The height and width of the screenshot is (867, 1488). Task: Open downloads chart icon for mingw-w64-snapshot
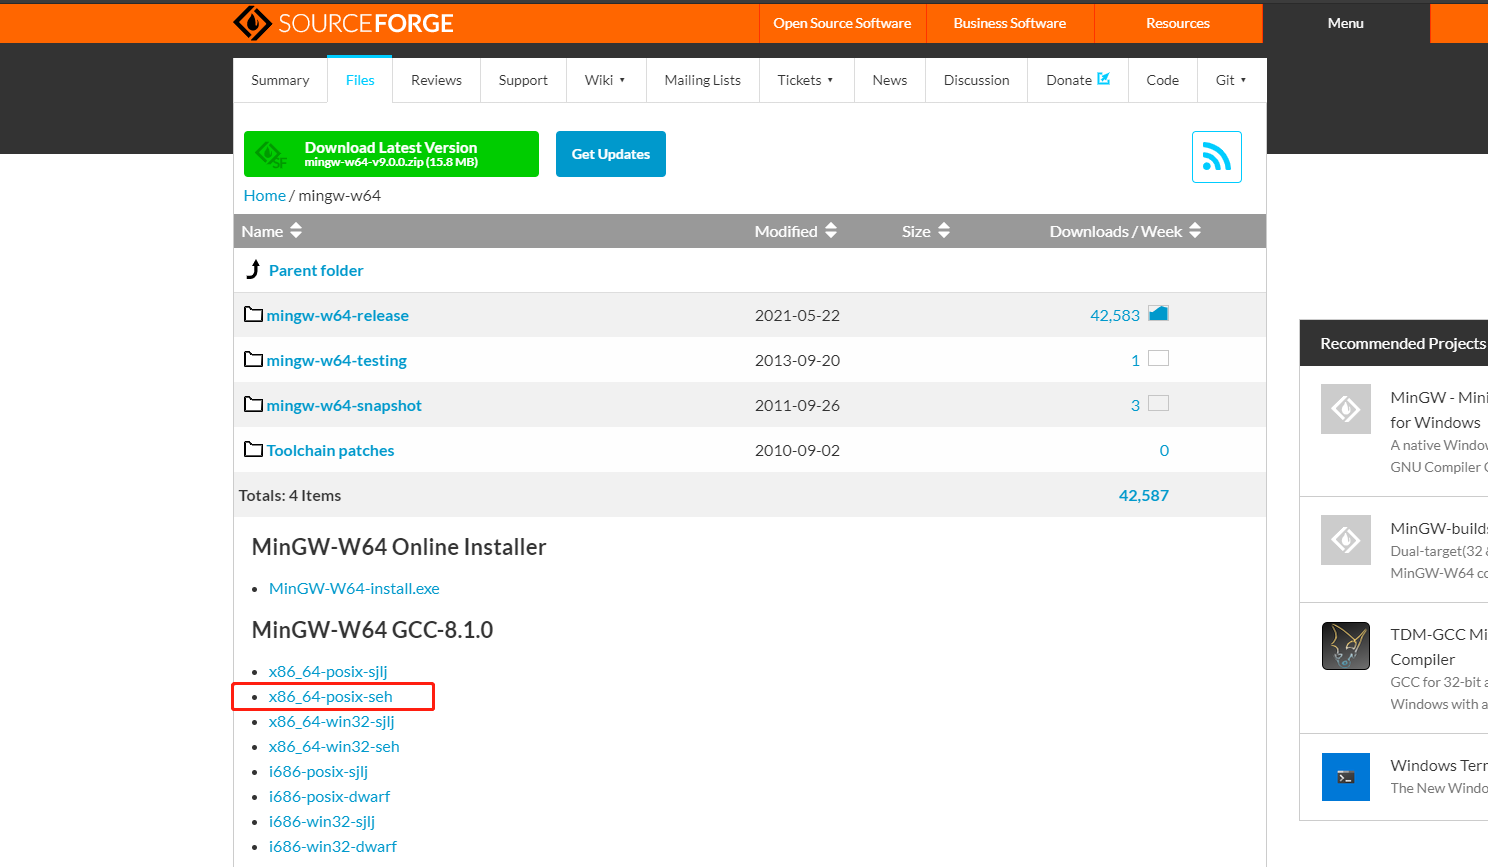(x=1158, y=403)
